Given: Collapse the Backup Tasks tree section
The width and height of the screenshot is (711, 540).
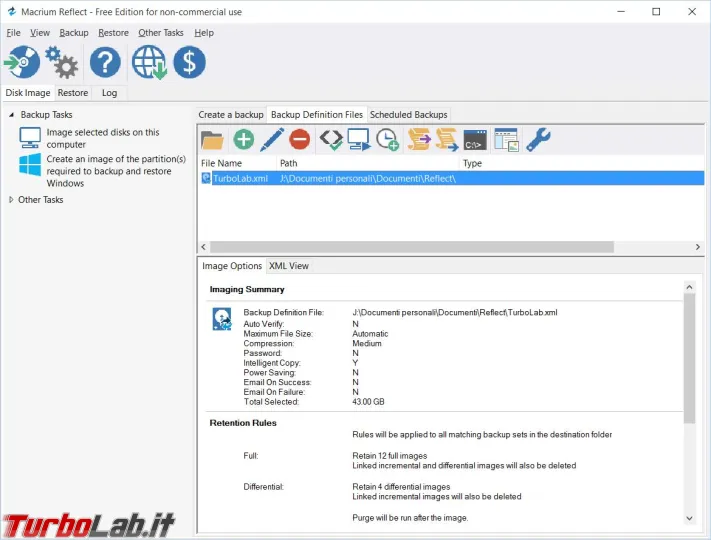Looking at the screenshot, I should pos(12,115).
